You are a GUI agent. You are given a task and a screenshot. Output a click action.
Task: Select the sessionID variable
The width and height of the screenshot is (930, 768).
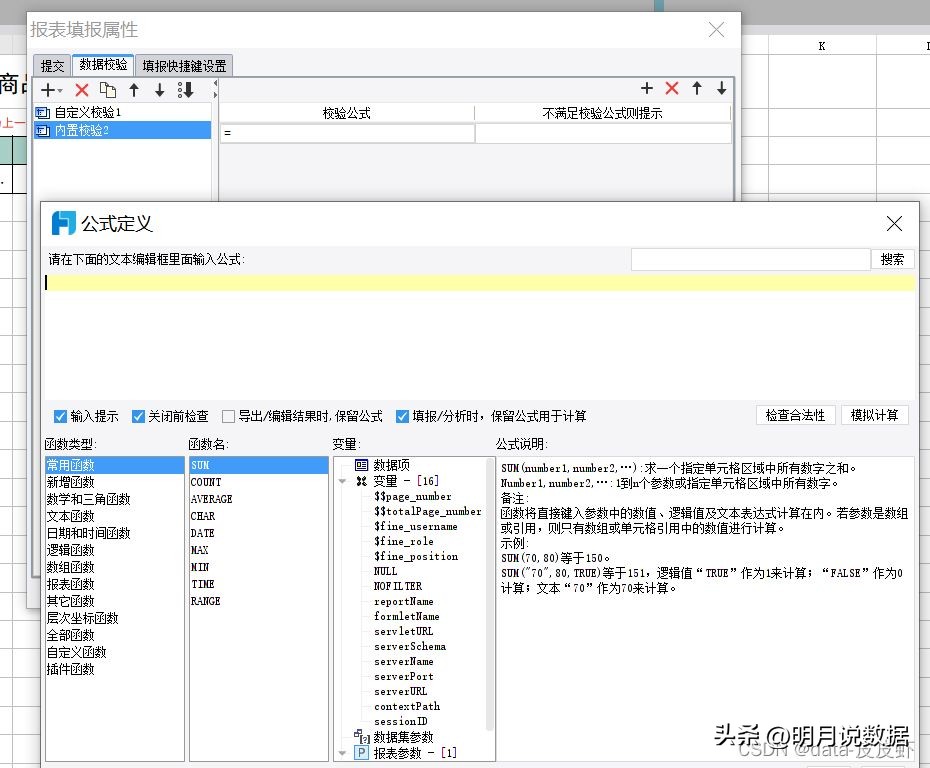pos(400,721)
